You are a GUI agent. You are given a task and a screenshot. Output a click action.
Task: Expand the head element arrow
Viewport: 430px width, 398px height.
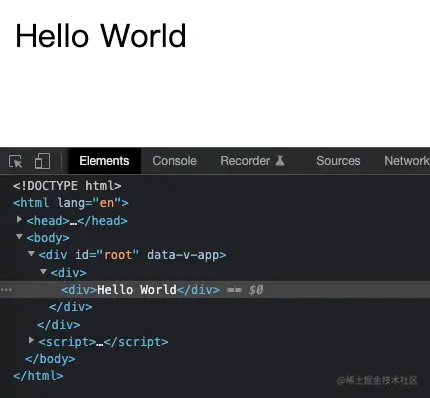point(19,219)
